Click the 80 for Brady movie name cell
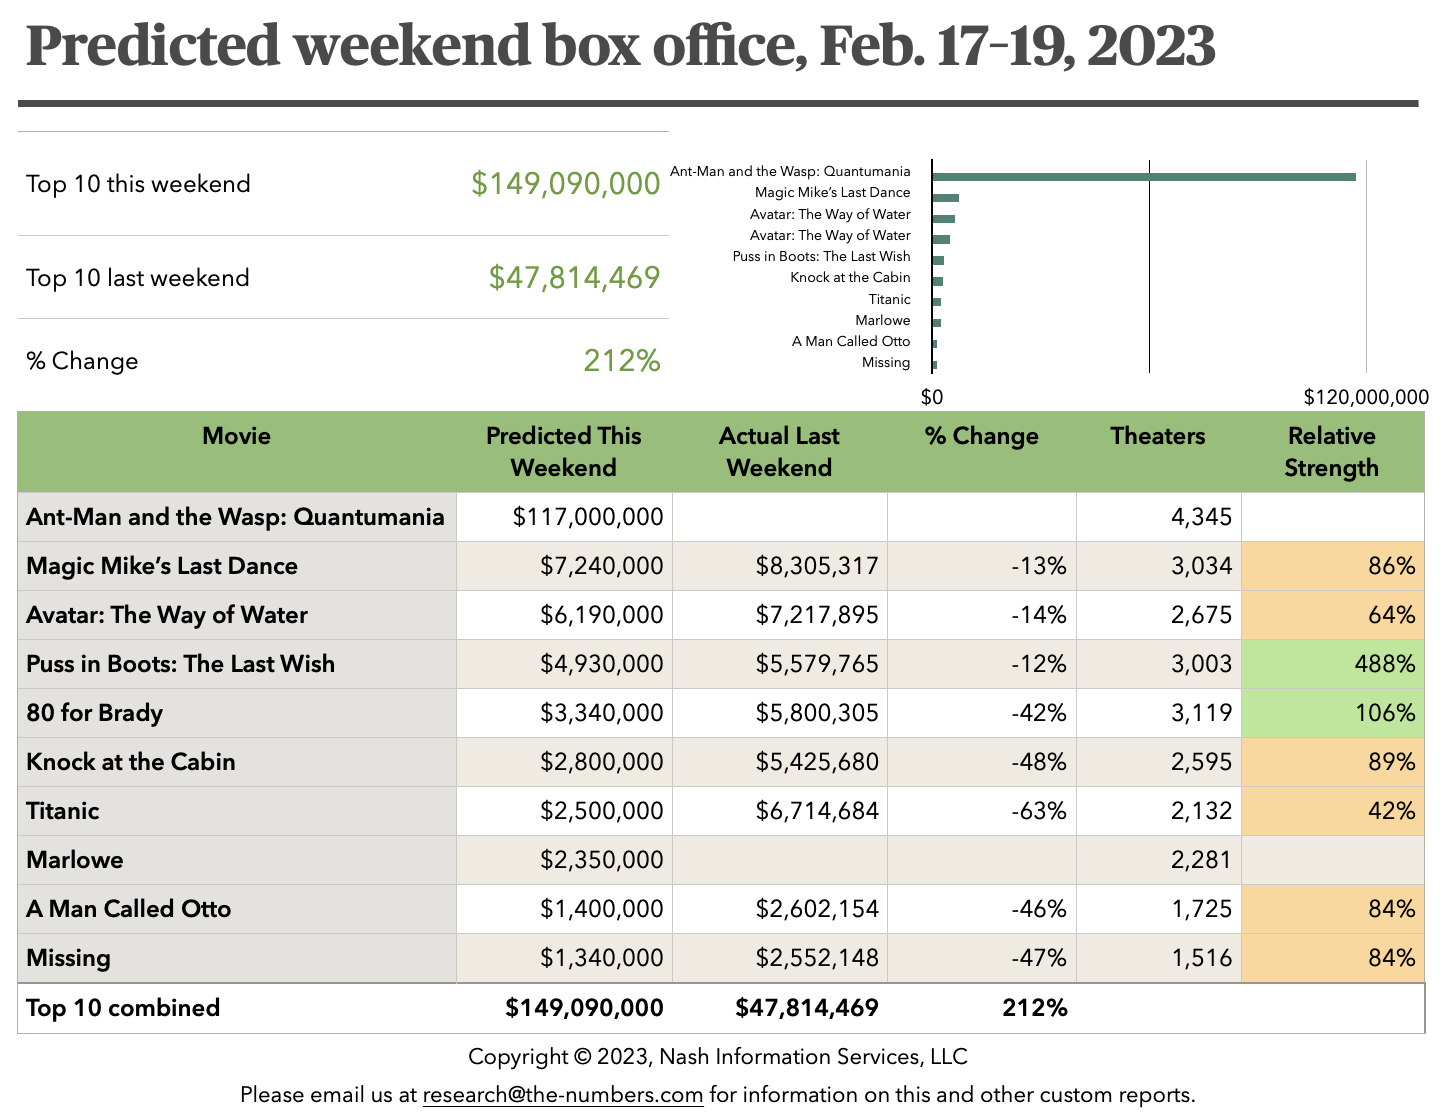This screenshot has width=1440, height=1120. [x=95, y=713]
